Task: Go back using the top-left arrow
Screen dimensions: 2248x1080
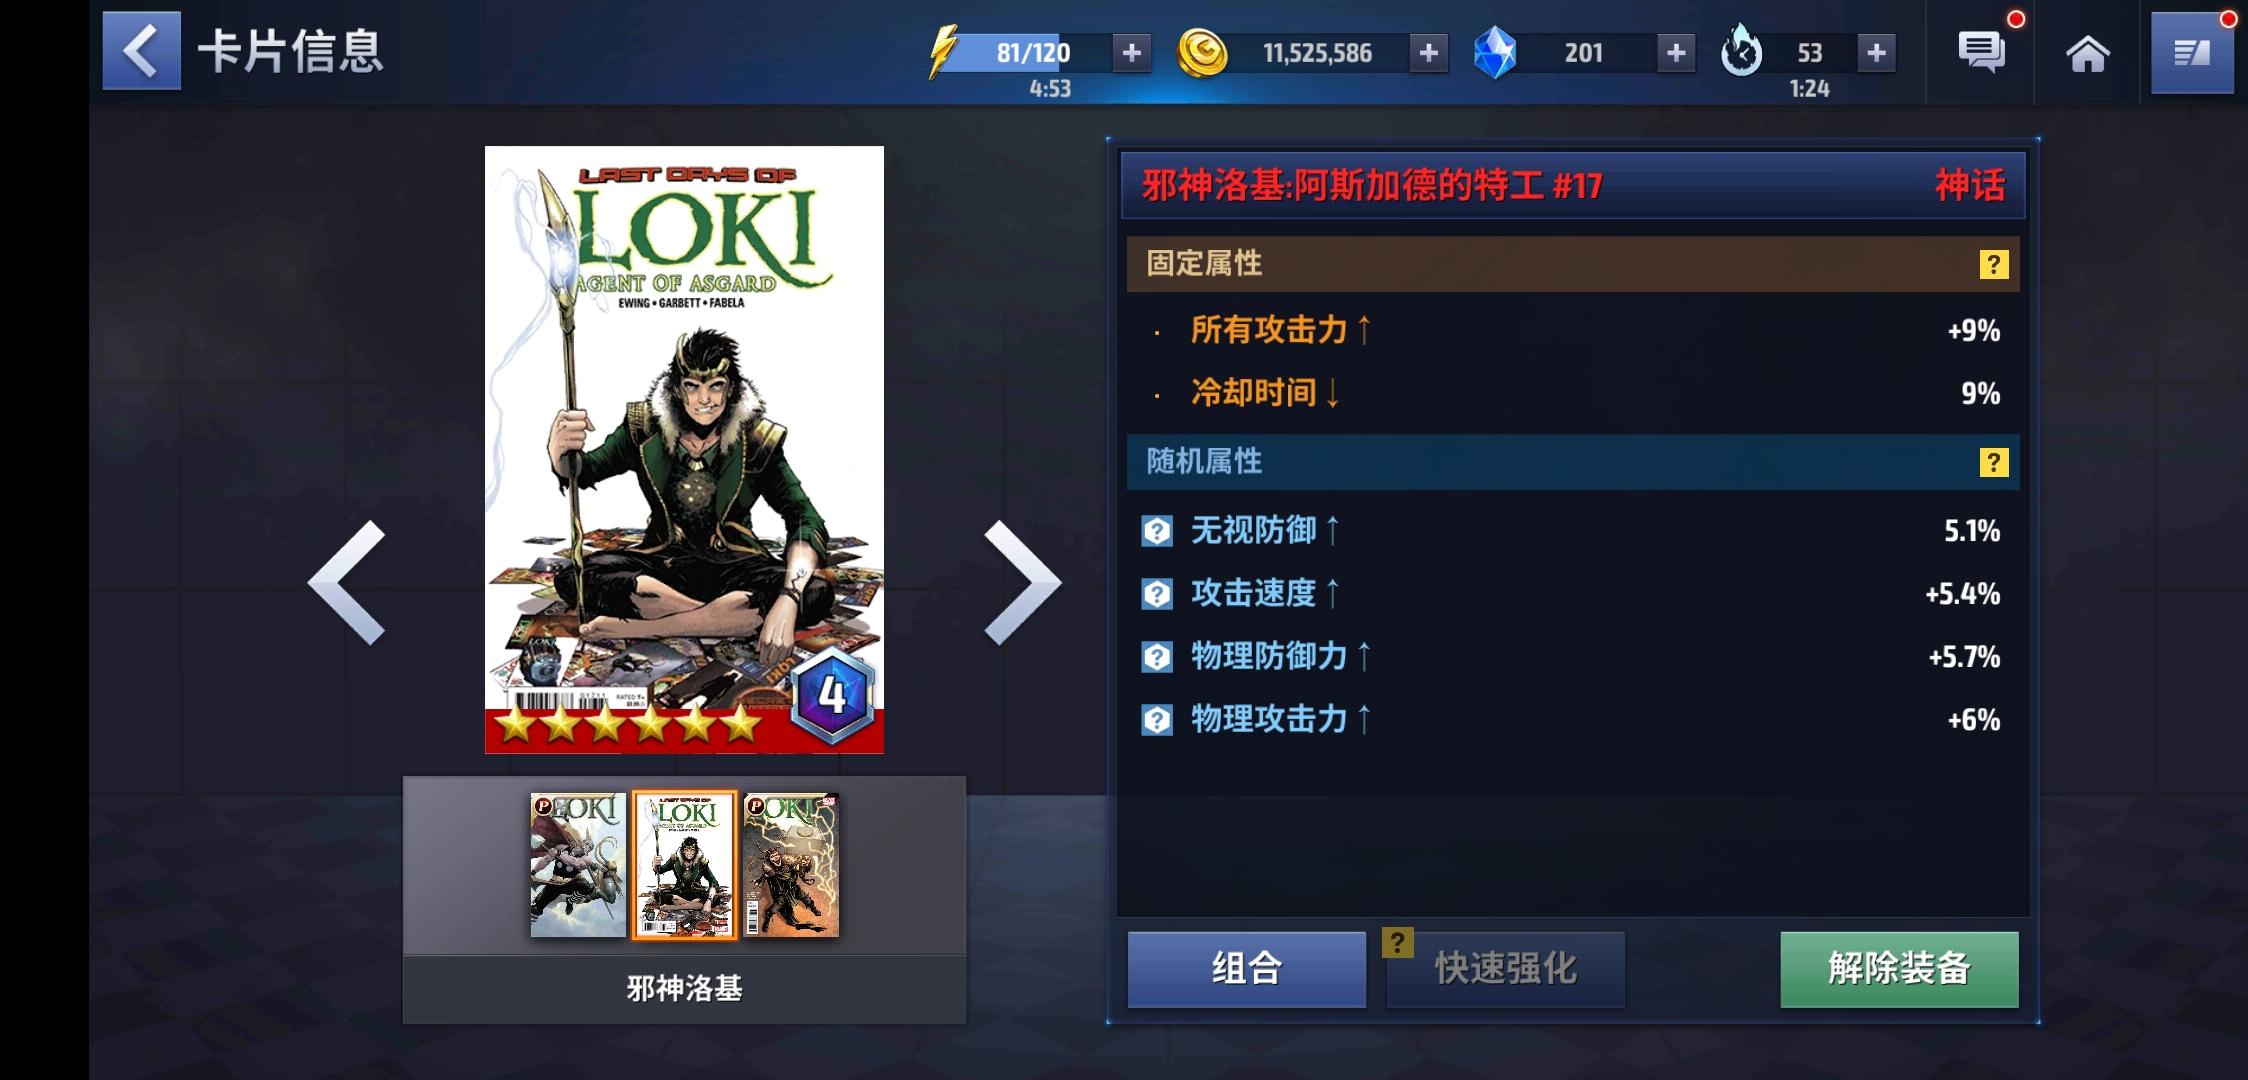Action: point(141,51)
